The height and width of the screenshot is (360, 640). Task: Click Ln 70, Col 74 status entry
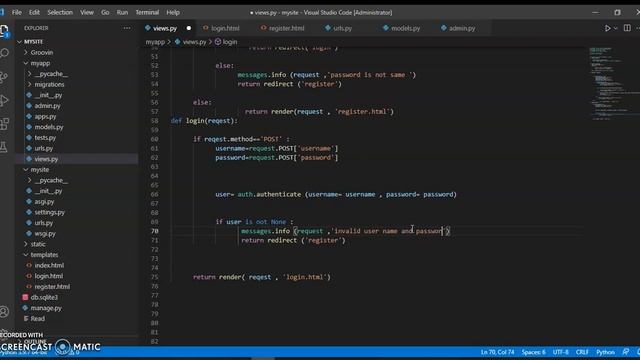pyautogui.click(x=497, y=352)
